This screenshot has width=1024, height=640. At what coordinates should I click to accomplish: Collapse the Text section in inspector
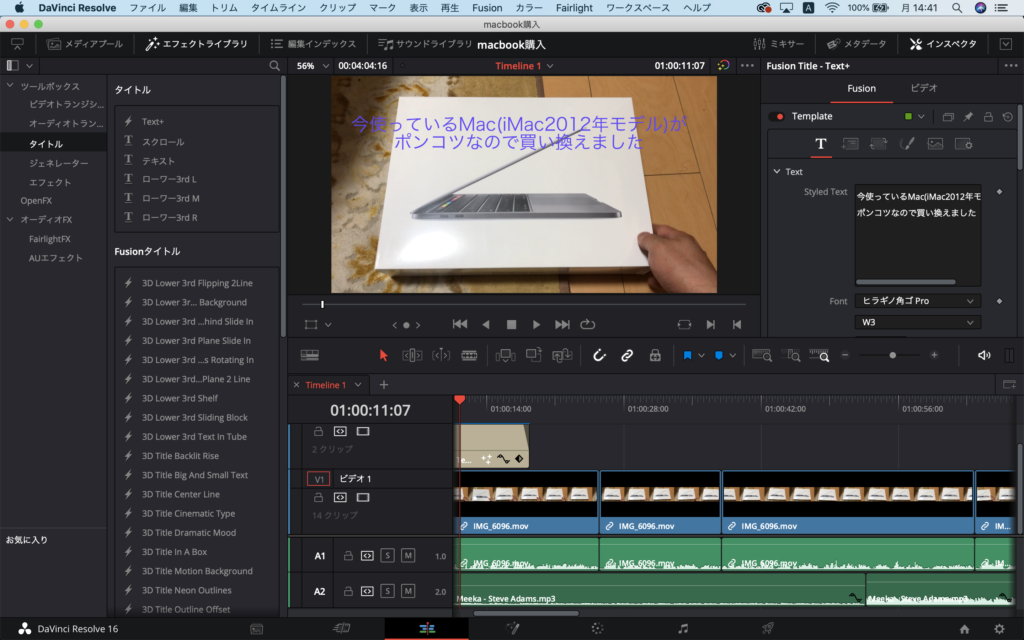click(x=778, y=171)
